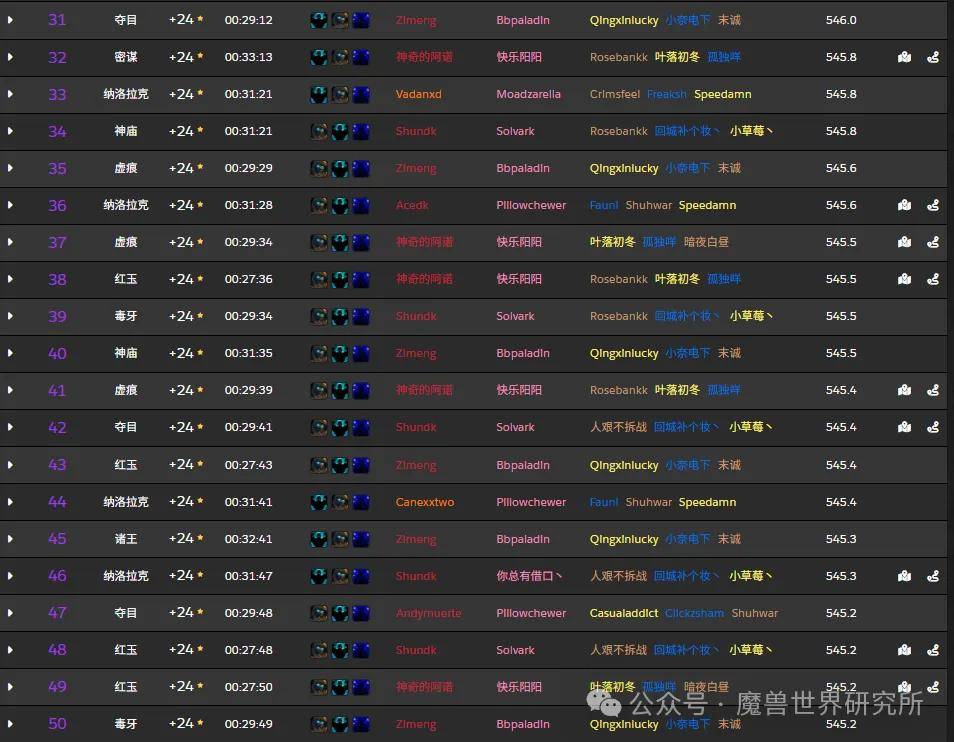Click the middle affix icon in rank 33 row
The image size is (954, 742).
[340, 94]
